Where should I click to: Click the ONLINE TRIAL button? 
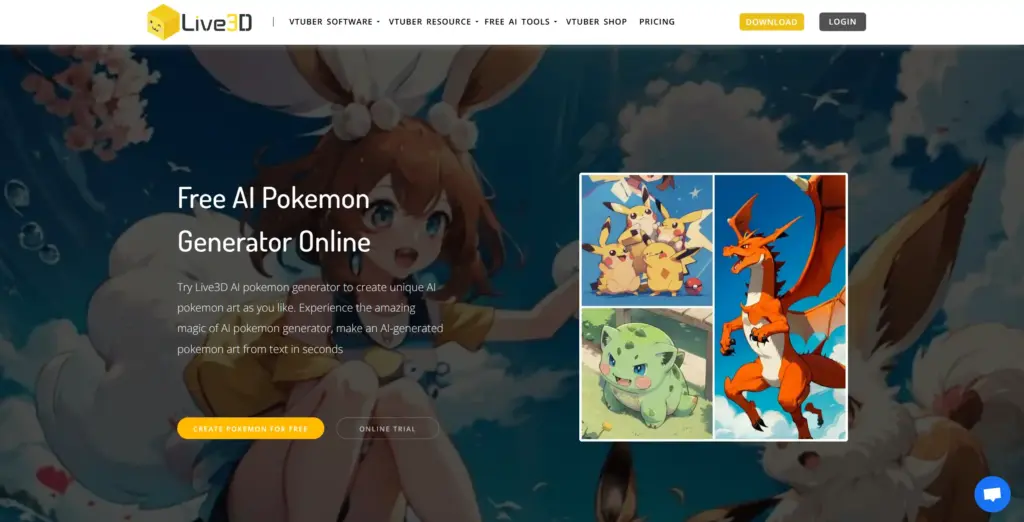(x=387, y=429)
